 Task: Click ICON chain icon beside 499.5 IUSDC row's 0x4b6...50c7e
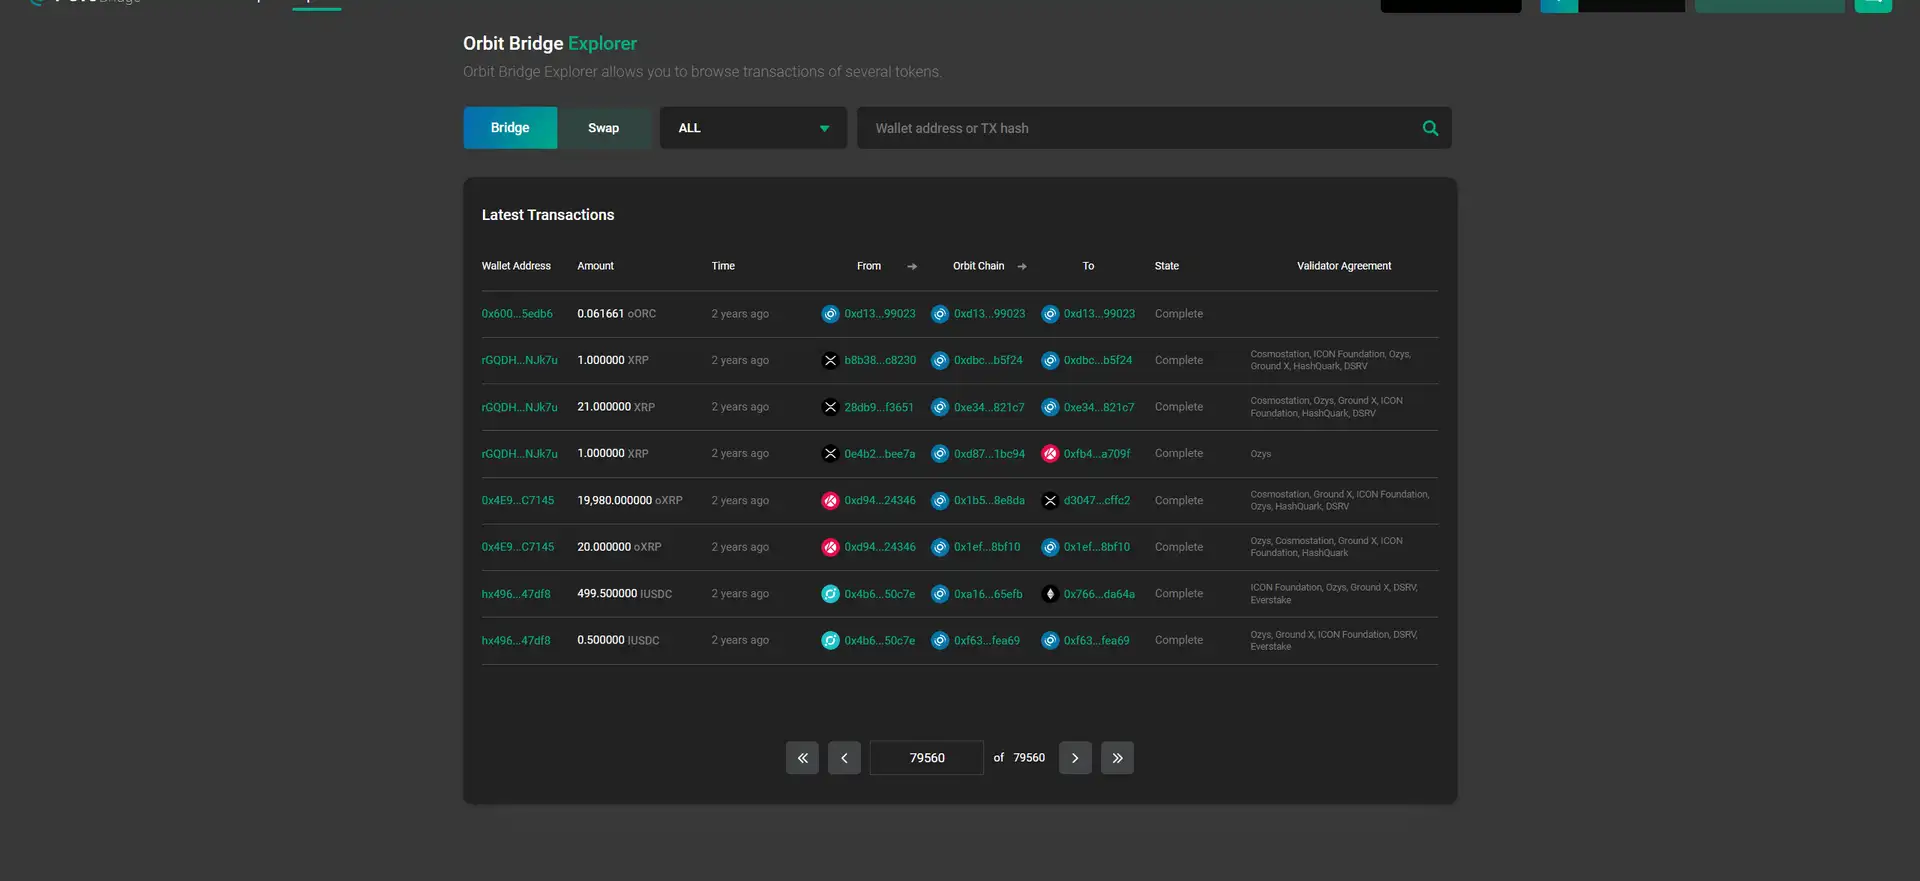[830, 594]
